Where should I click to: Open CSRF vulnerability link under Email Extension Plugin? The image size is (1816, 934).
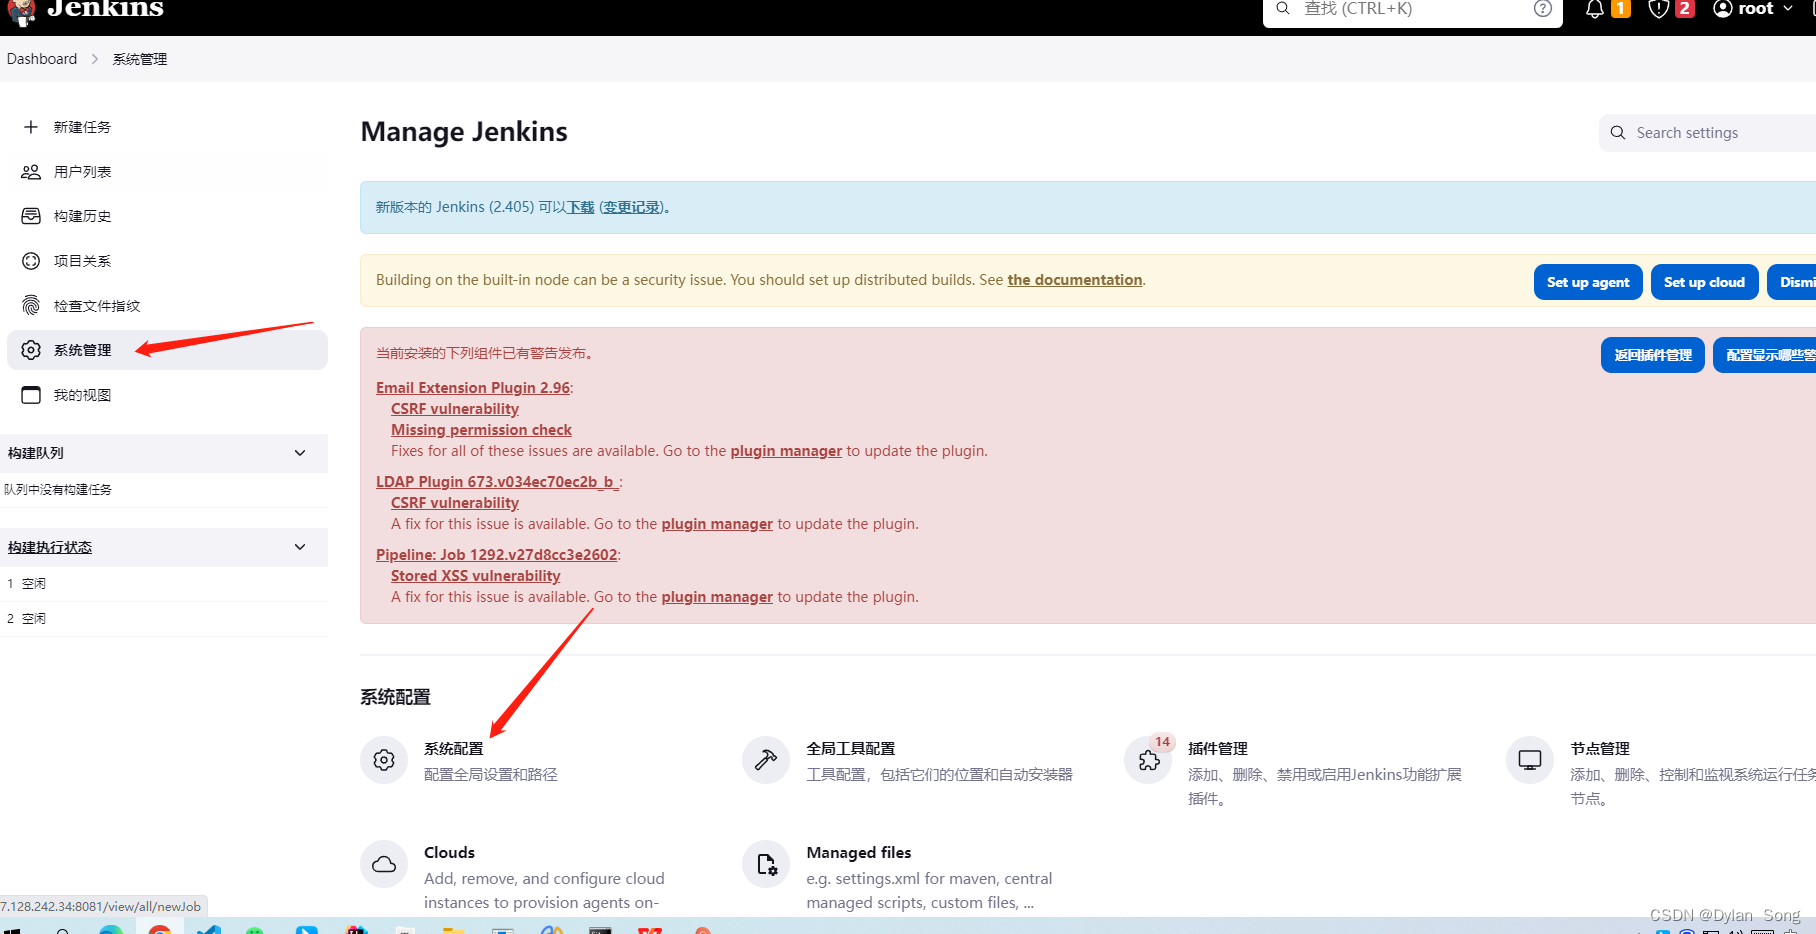click(x=455, y=409)
